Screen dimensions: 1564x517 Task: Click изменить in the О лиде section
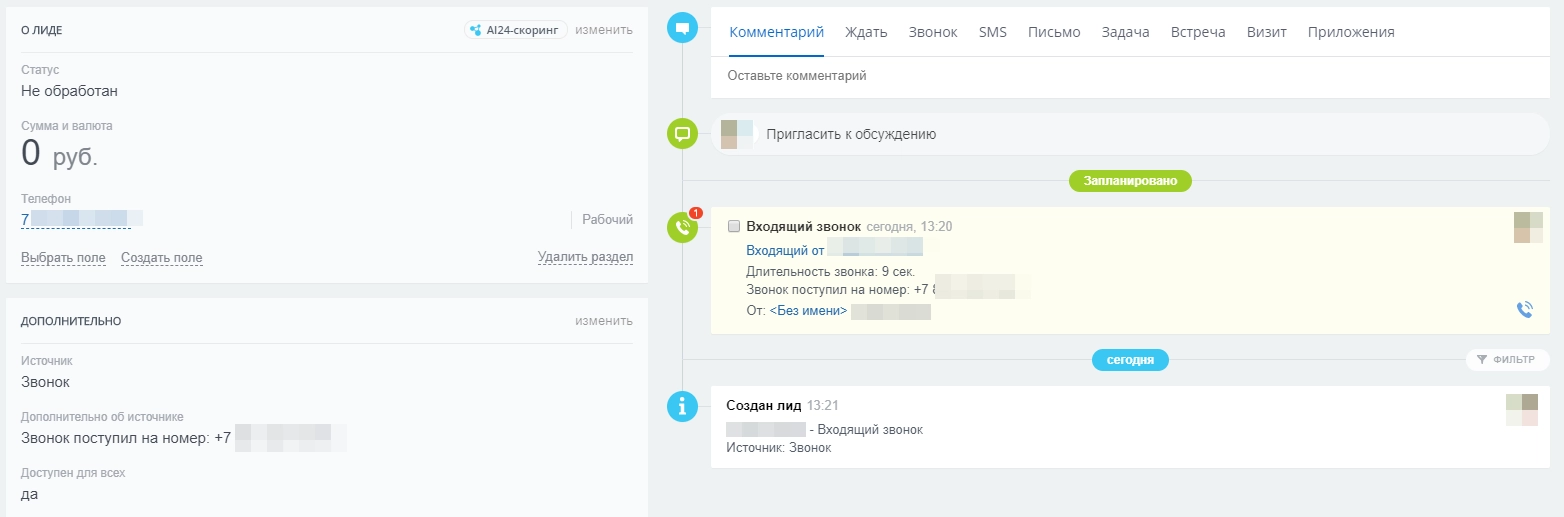pos(604,30)
